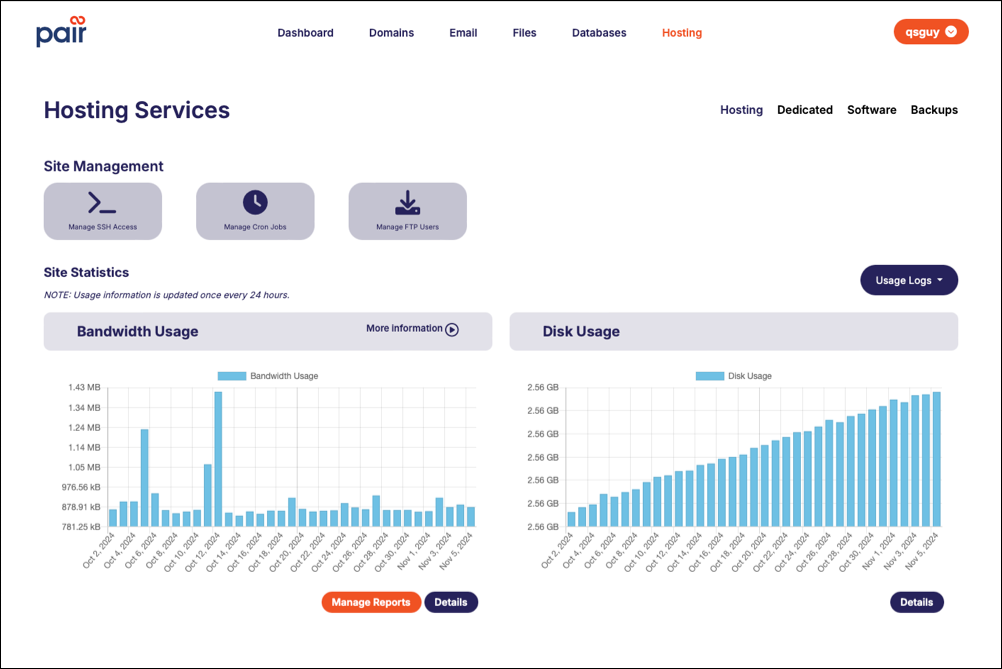Open the Files menu
The width and height of the screenshot is (1002, 669).
[x=524, y=33]
